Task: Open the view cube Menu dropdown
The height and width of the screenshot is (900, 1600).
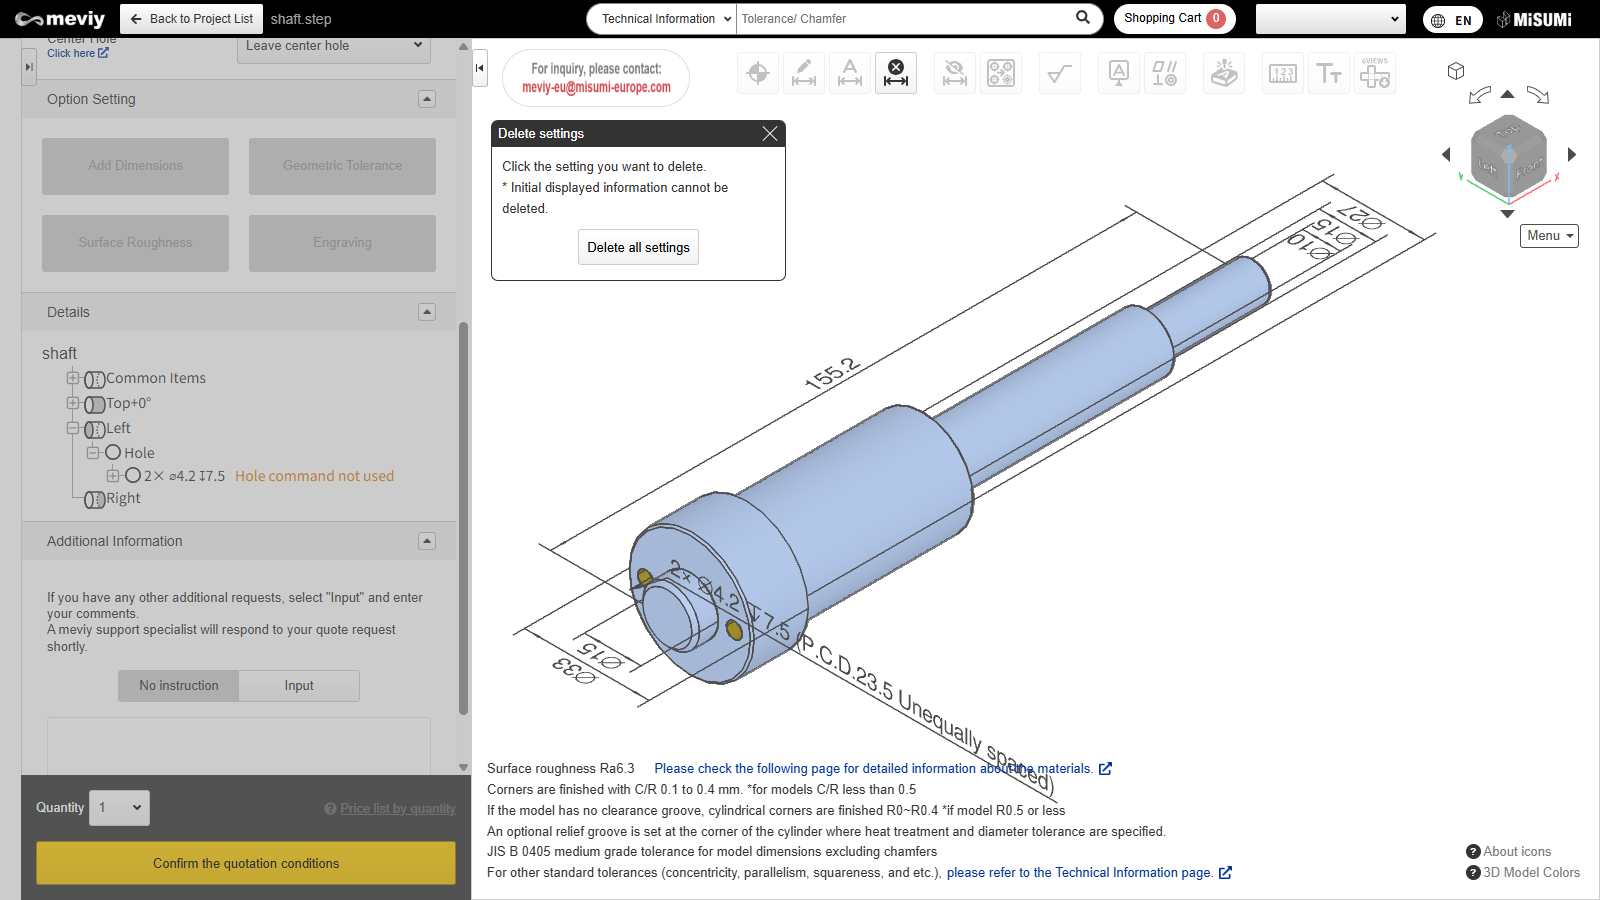Action: tap(1549, 236)
